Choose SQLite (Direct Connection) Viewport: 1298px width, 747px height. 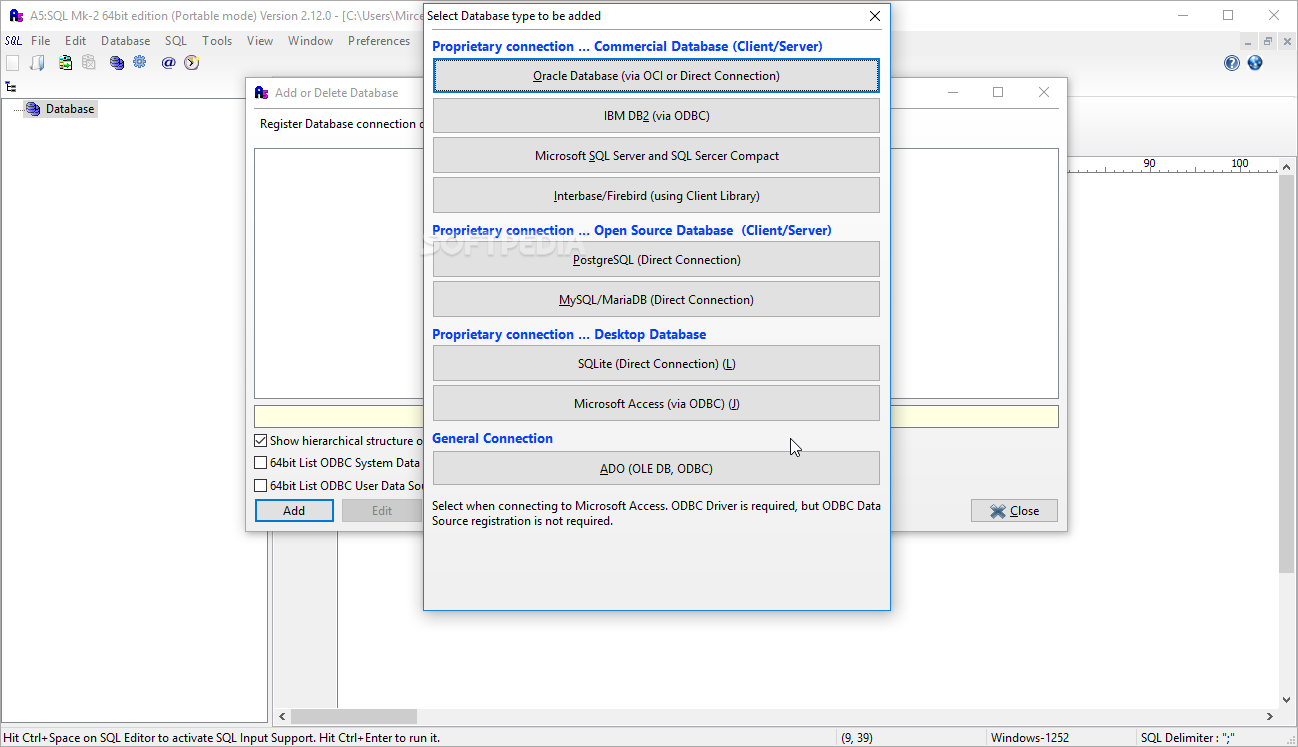pyautogui.click(x=656, y=364)
